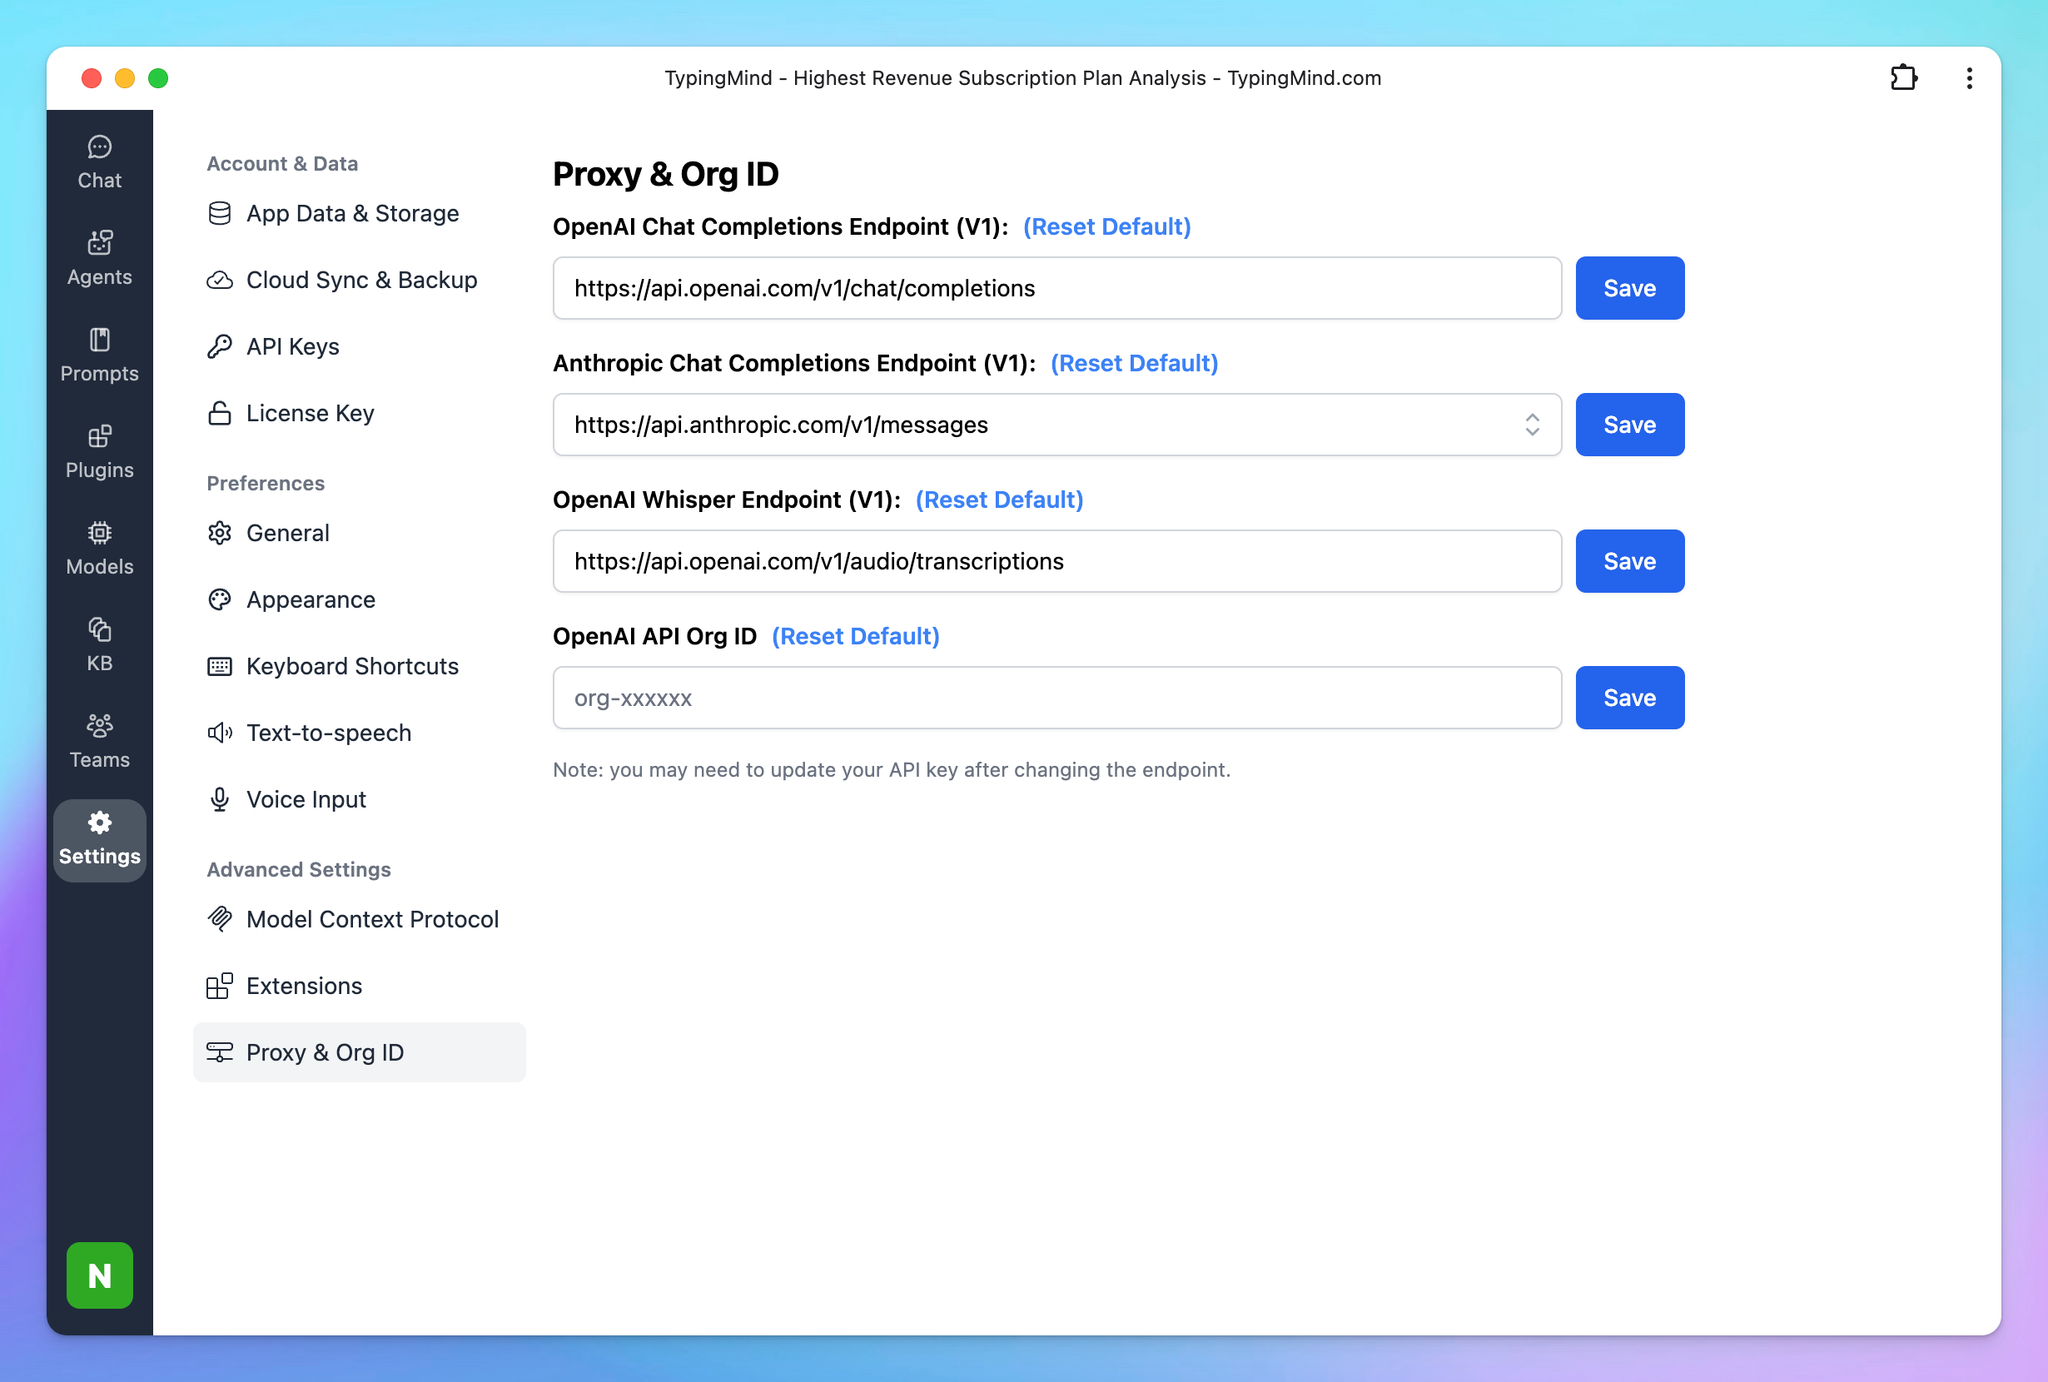Open the Prompts library icon
The height and width of the screenshot is (1382, 2048).
99,355
